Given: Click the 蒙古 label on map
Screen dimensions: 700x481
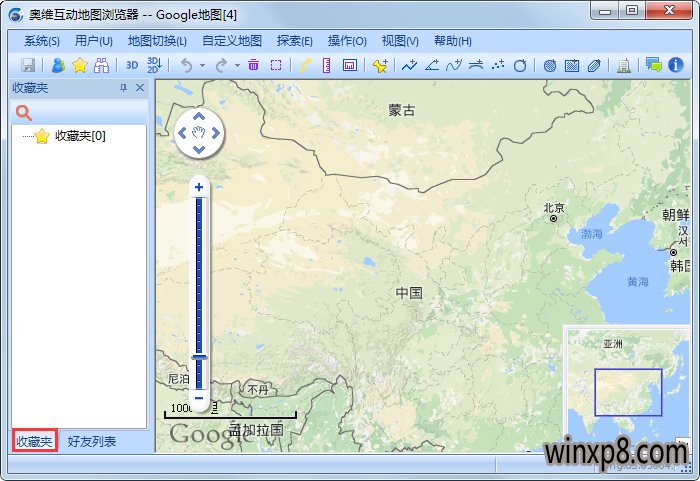Looking at the screenshot, I should pos(402,110).
